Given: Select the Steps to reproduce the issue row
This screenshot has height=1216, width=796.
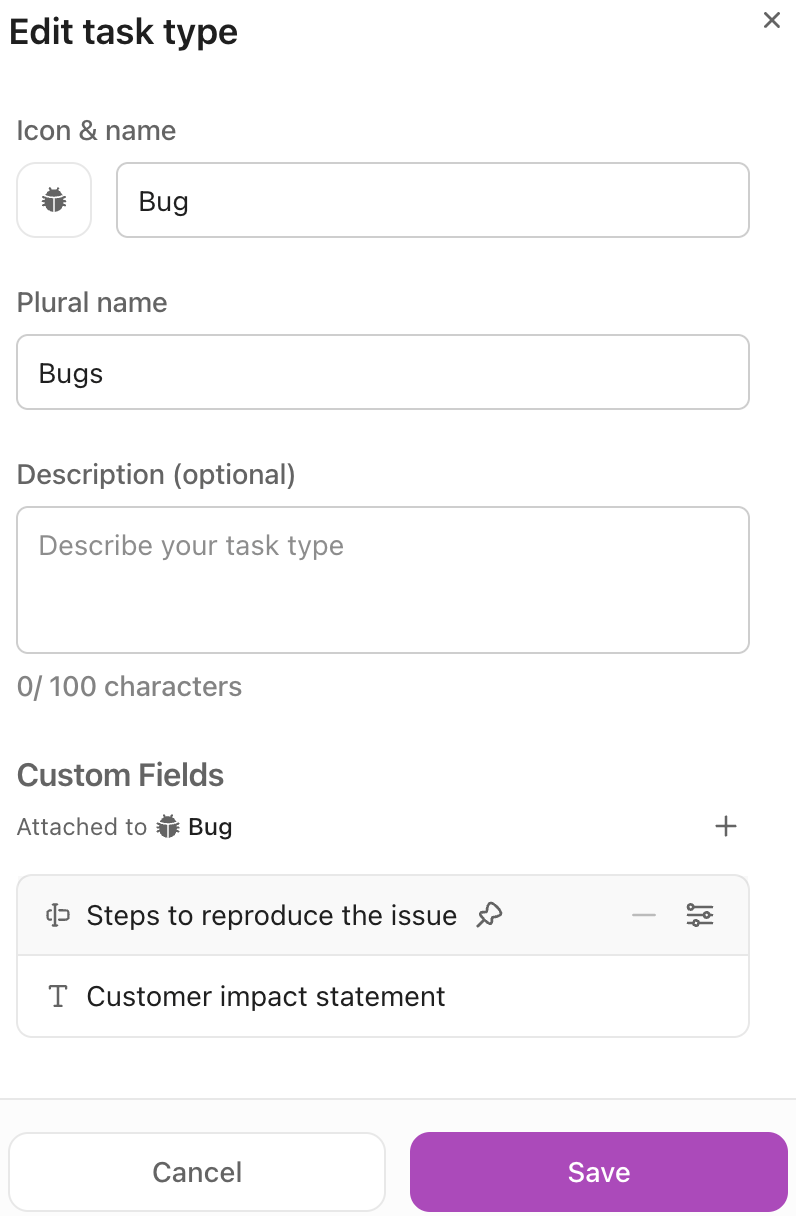Looking at the screenshot, I should click(270, 915).
